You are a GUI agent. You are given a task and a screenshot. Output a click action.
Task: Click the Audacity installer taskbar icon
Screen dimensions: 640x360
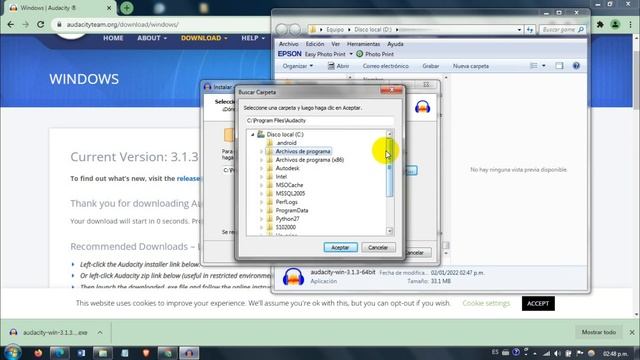tap(189, 353)
